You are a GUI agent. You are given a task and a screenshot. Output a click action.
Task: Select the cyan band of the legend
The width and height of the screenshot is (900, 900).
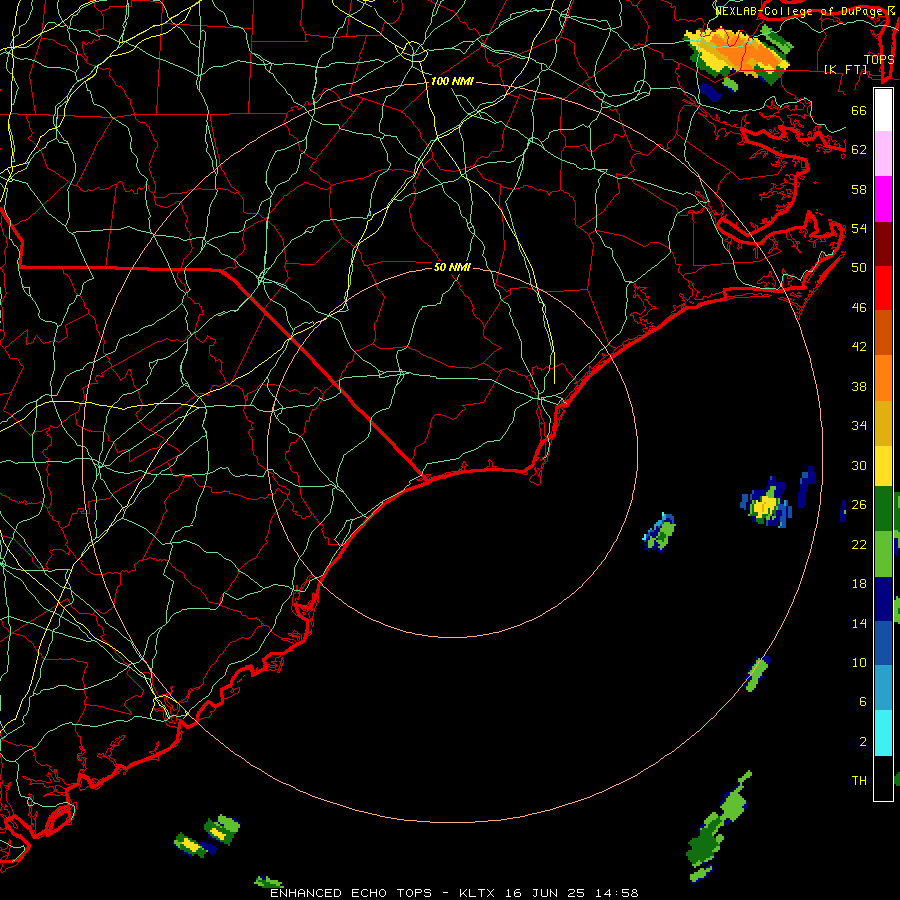tap(883, 733)
